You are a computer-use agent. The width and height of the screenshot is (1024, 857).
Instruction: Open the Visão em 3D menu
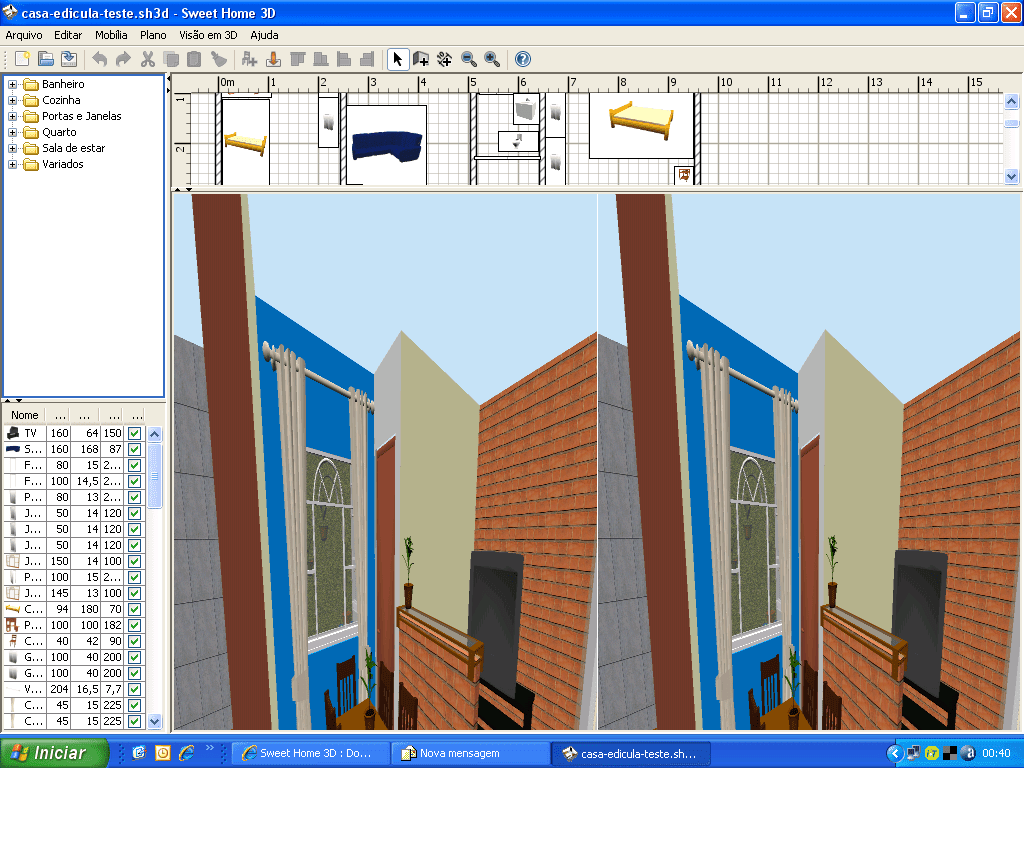pos(209,35)
